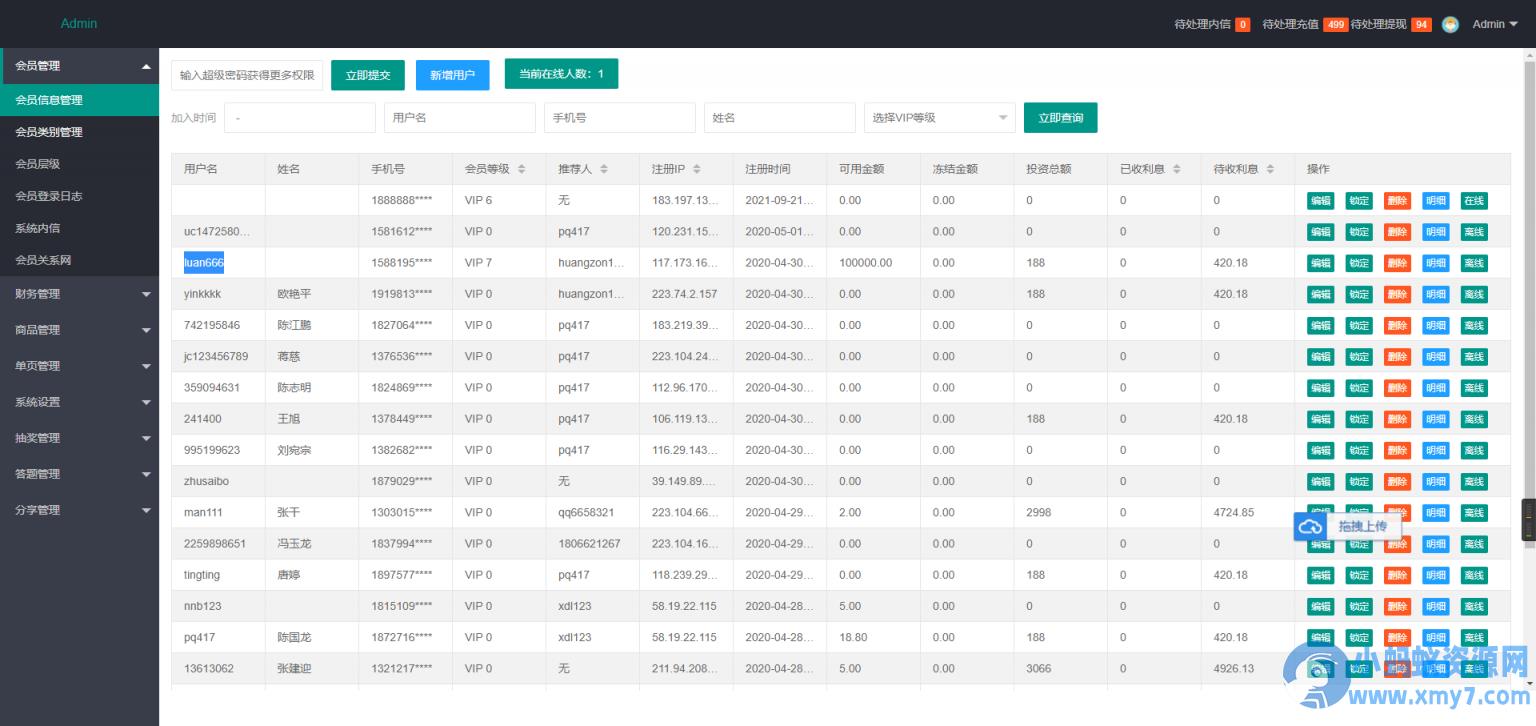This screenshot has width=1536, height=726.
Task: Expand the 财务管理 sidebar section
Action: (x=79, y=294)
